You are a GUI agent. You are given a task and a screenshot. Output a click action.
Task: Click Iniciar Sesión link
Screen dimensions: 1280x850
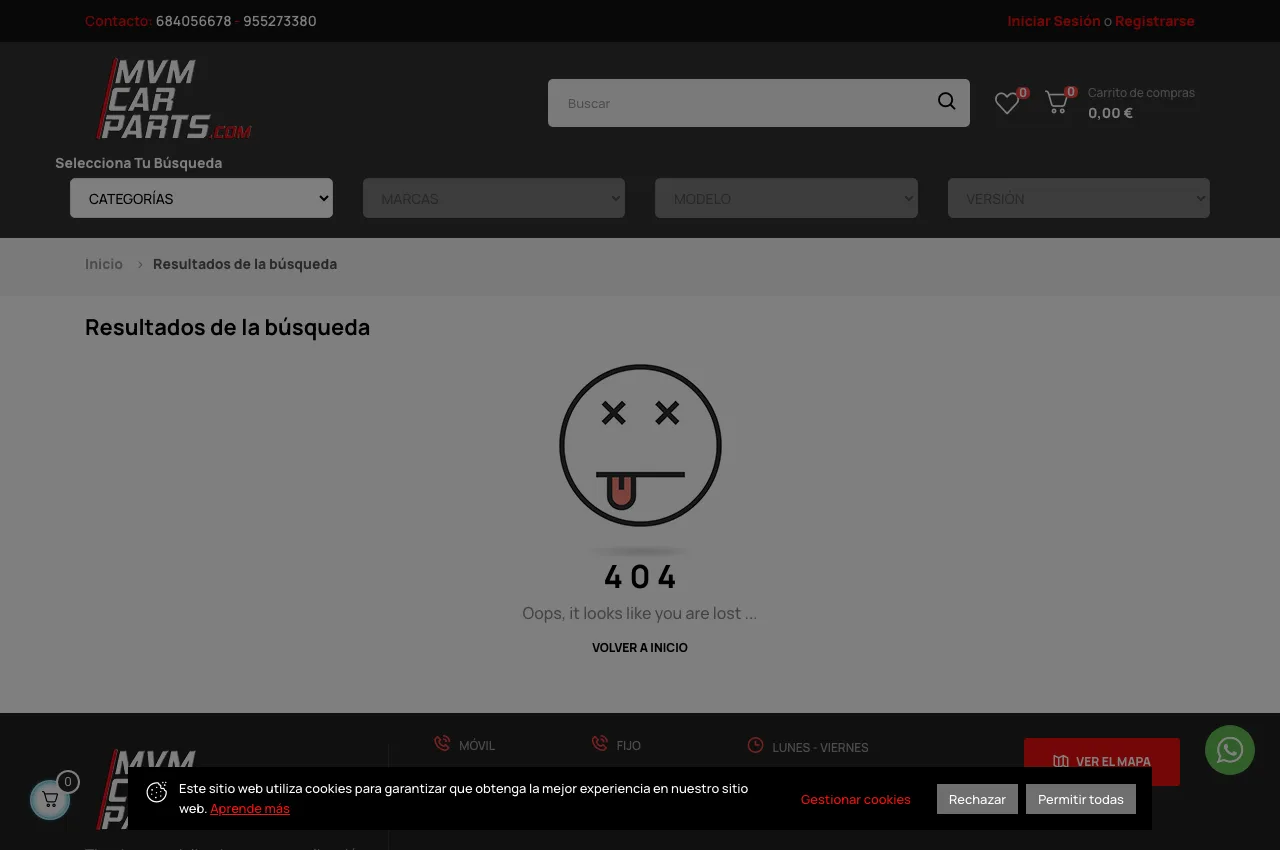pos(1054,21)
